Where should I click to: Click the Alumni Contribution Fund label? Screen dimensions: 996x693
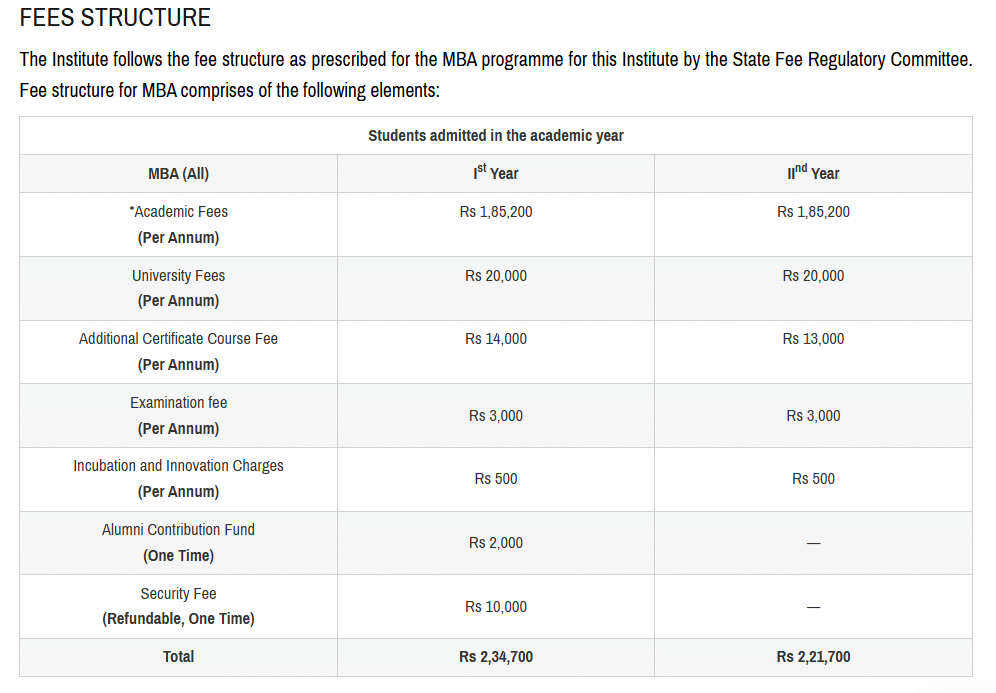click(178, 530)
